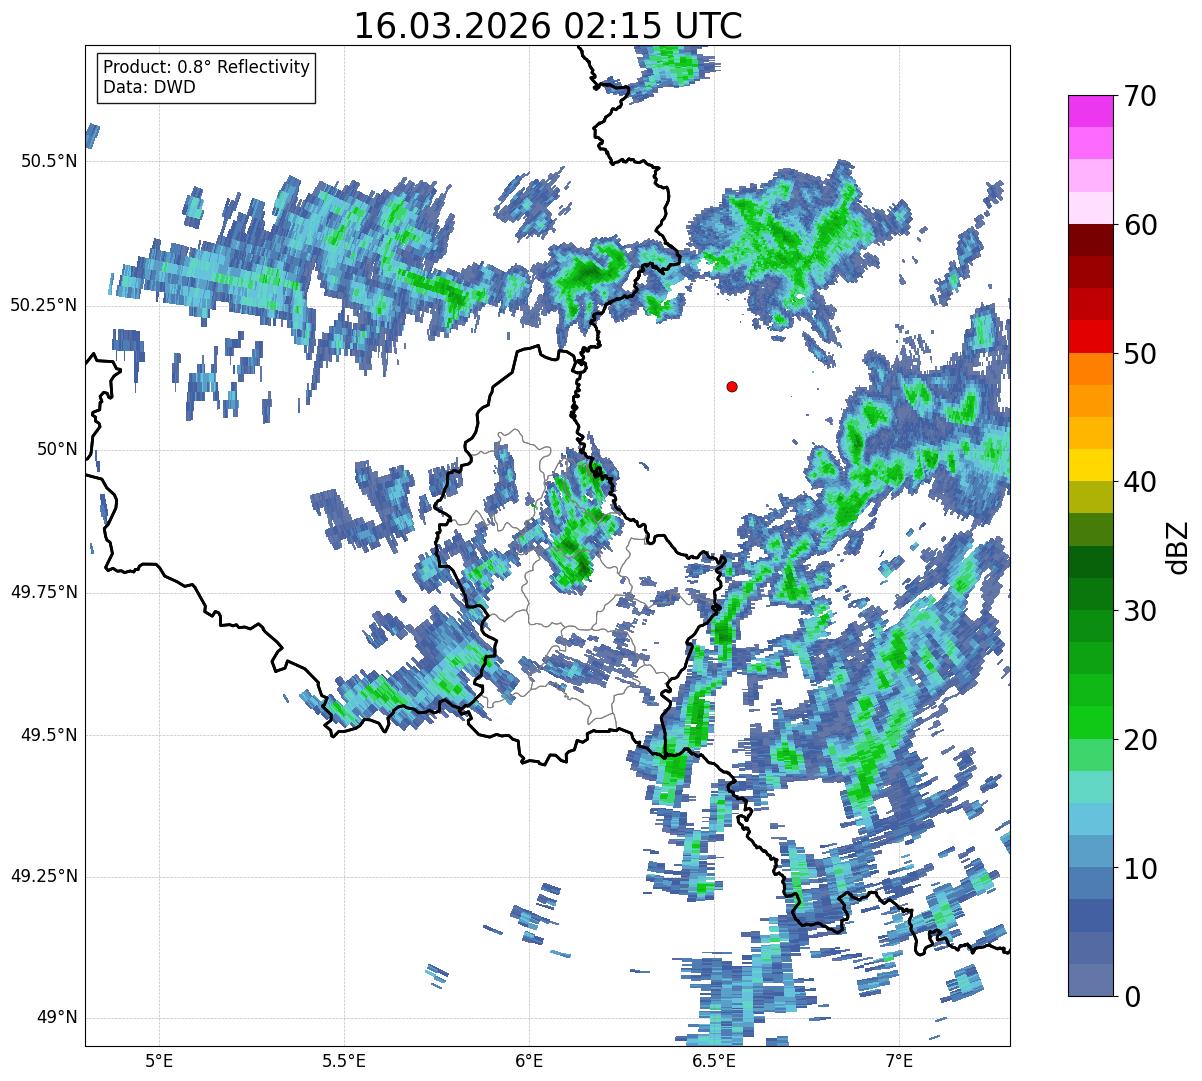
Task: Click the 49.5°N latitude label
Action: (x=49, y=735)
